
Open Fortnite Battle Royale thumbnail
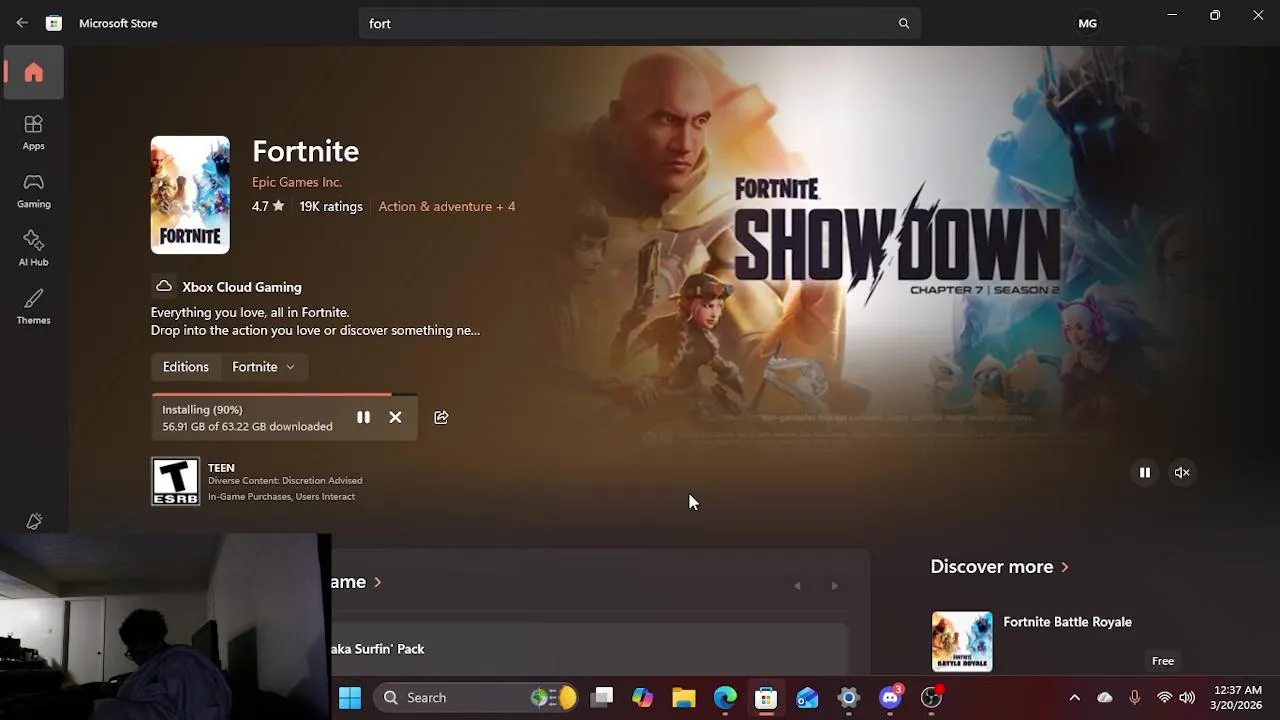(x=962, y=641)
